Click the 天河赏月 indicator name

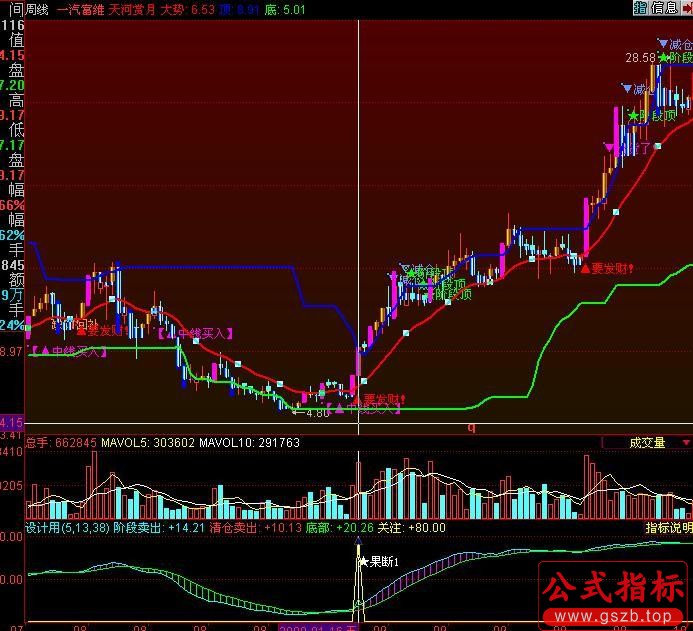(134, 9)
